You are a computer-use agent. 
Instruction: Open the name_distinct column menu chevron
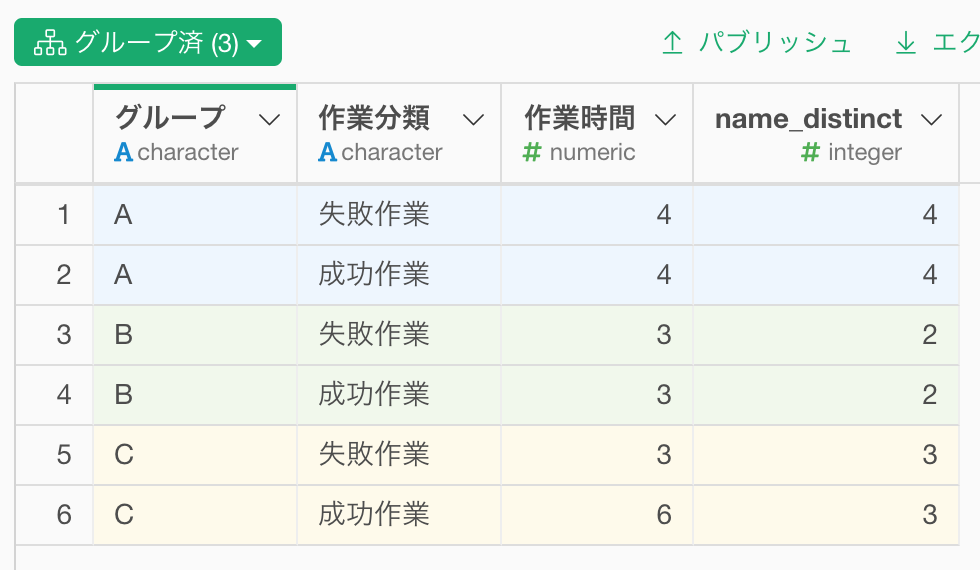pyautogui.click(x=931, y=119)
